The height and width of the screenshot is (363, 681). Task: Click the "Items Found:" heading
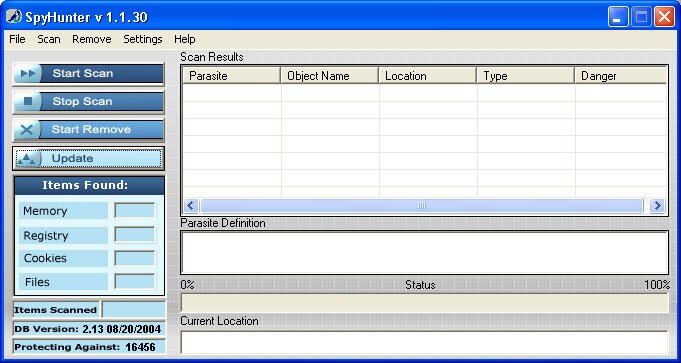[85, 185]
